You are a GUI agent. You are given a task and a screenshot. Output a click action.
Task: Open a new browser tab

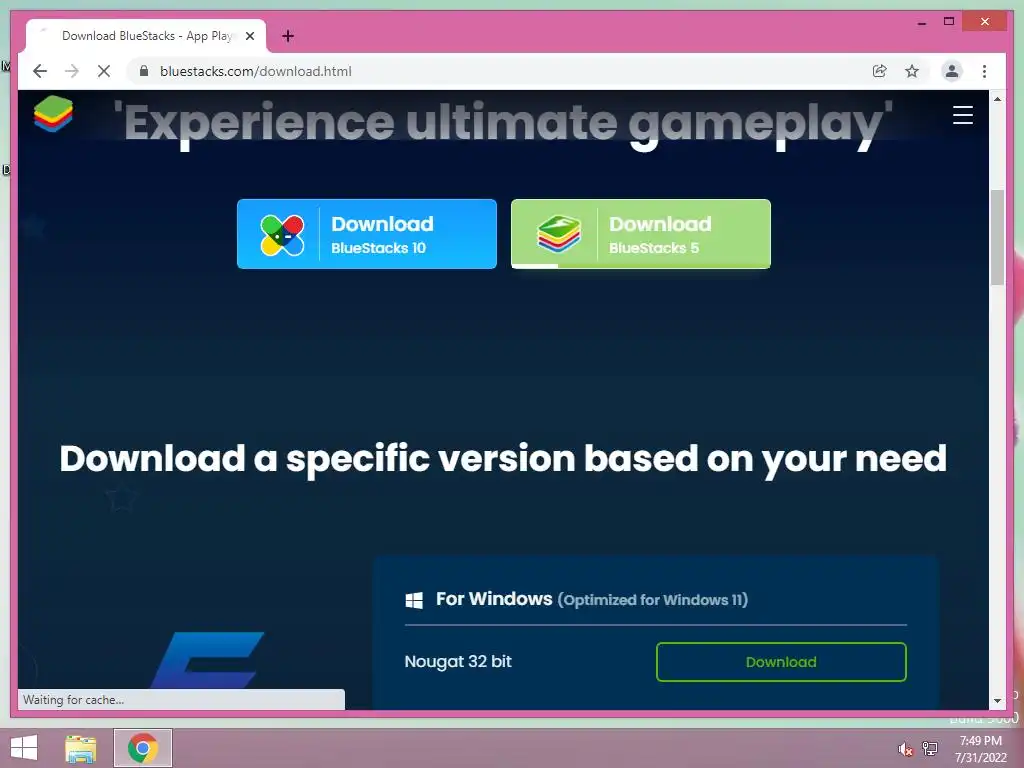288,36
